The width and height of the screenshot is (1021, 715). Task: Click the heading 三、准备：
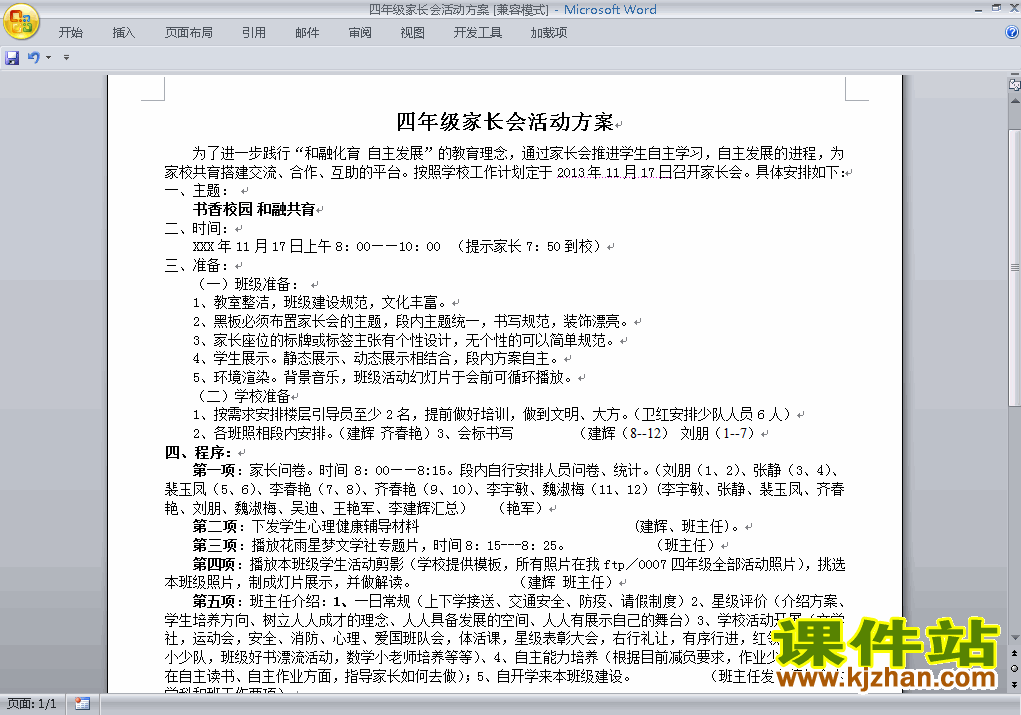[x=197, y=266]
